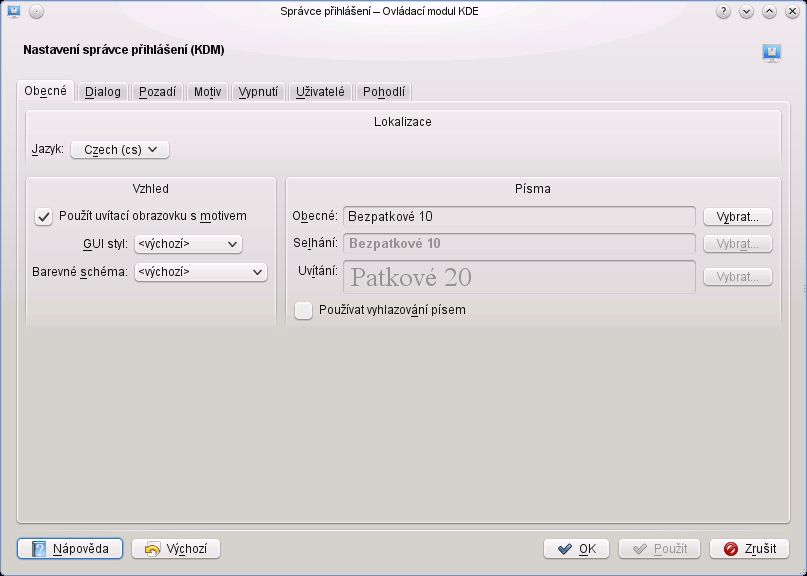The image size is (807, 576).
Task: Click the Selhání font preview field
Action: (x=519, y=243)
